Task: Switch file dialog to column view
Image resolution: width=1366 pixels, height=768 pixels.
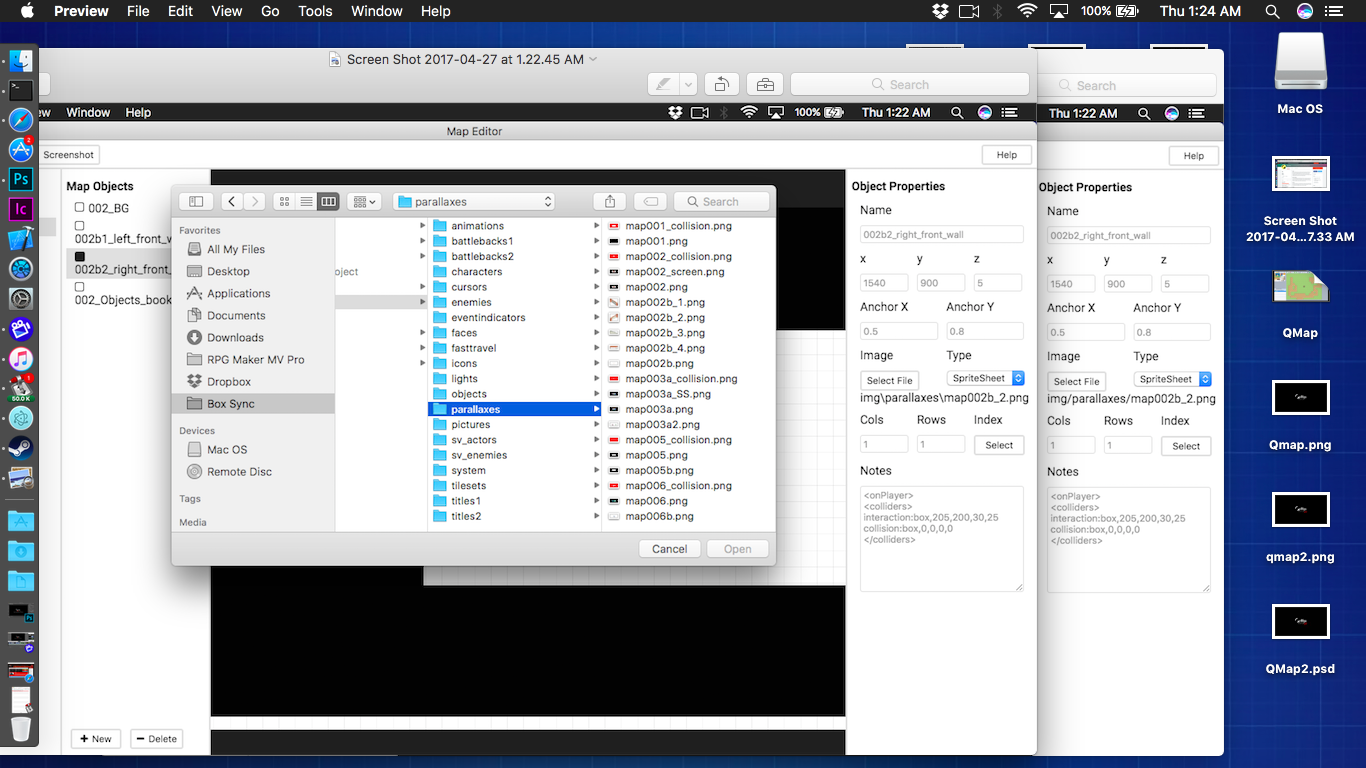Action: pyautogui.click(x=328, y=201)
